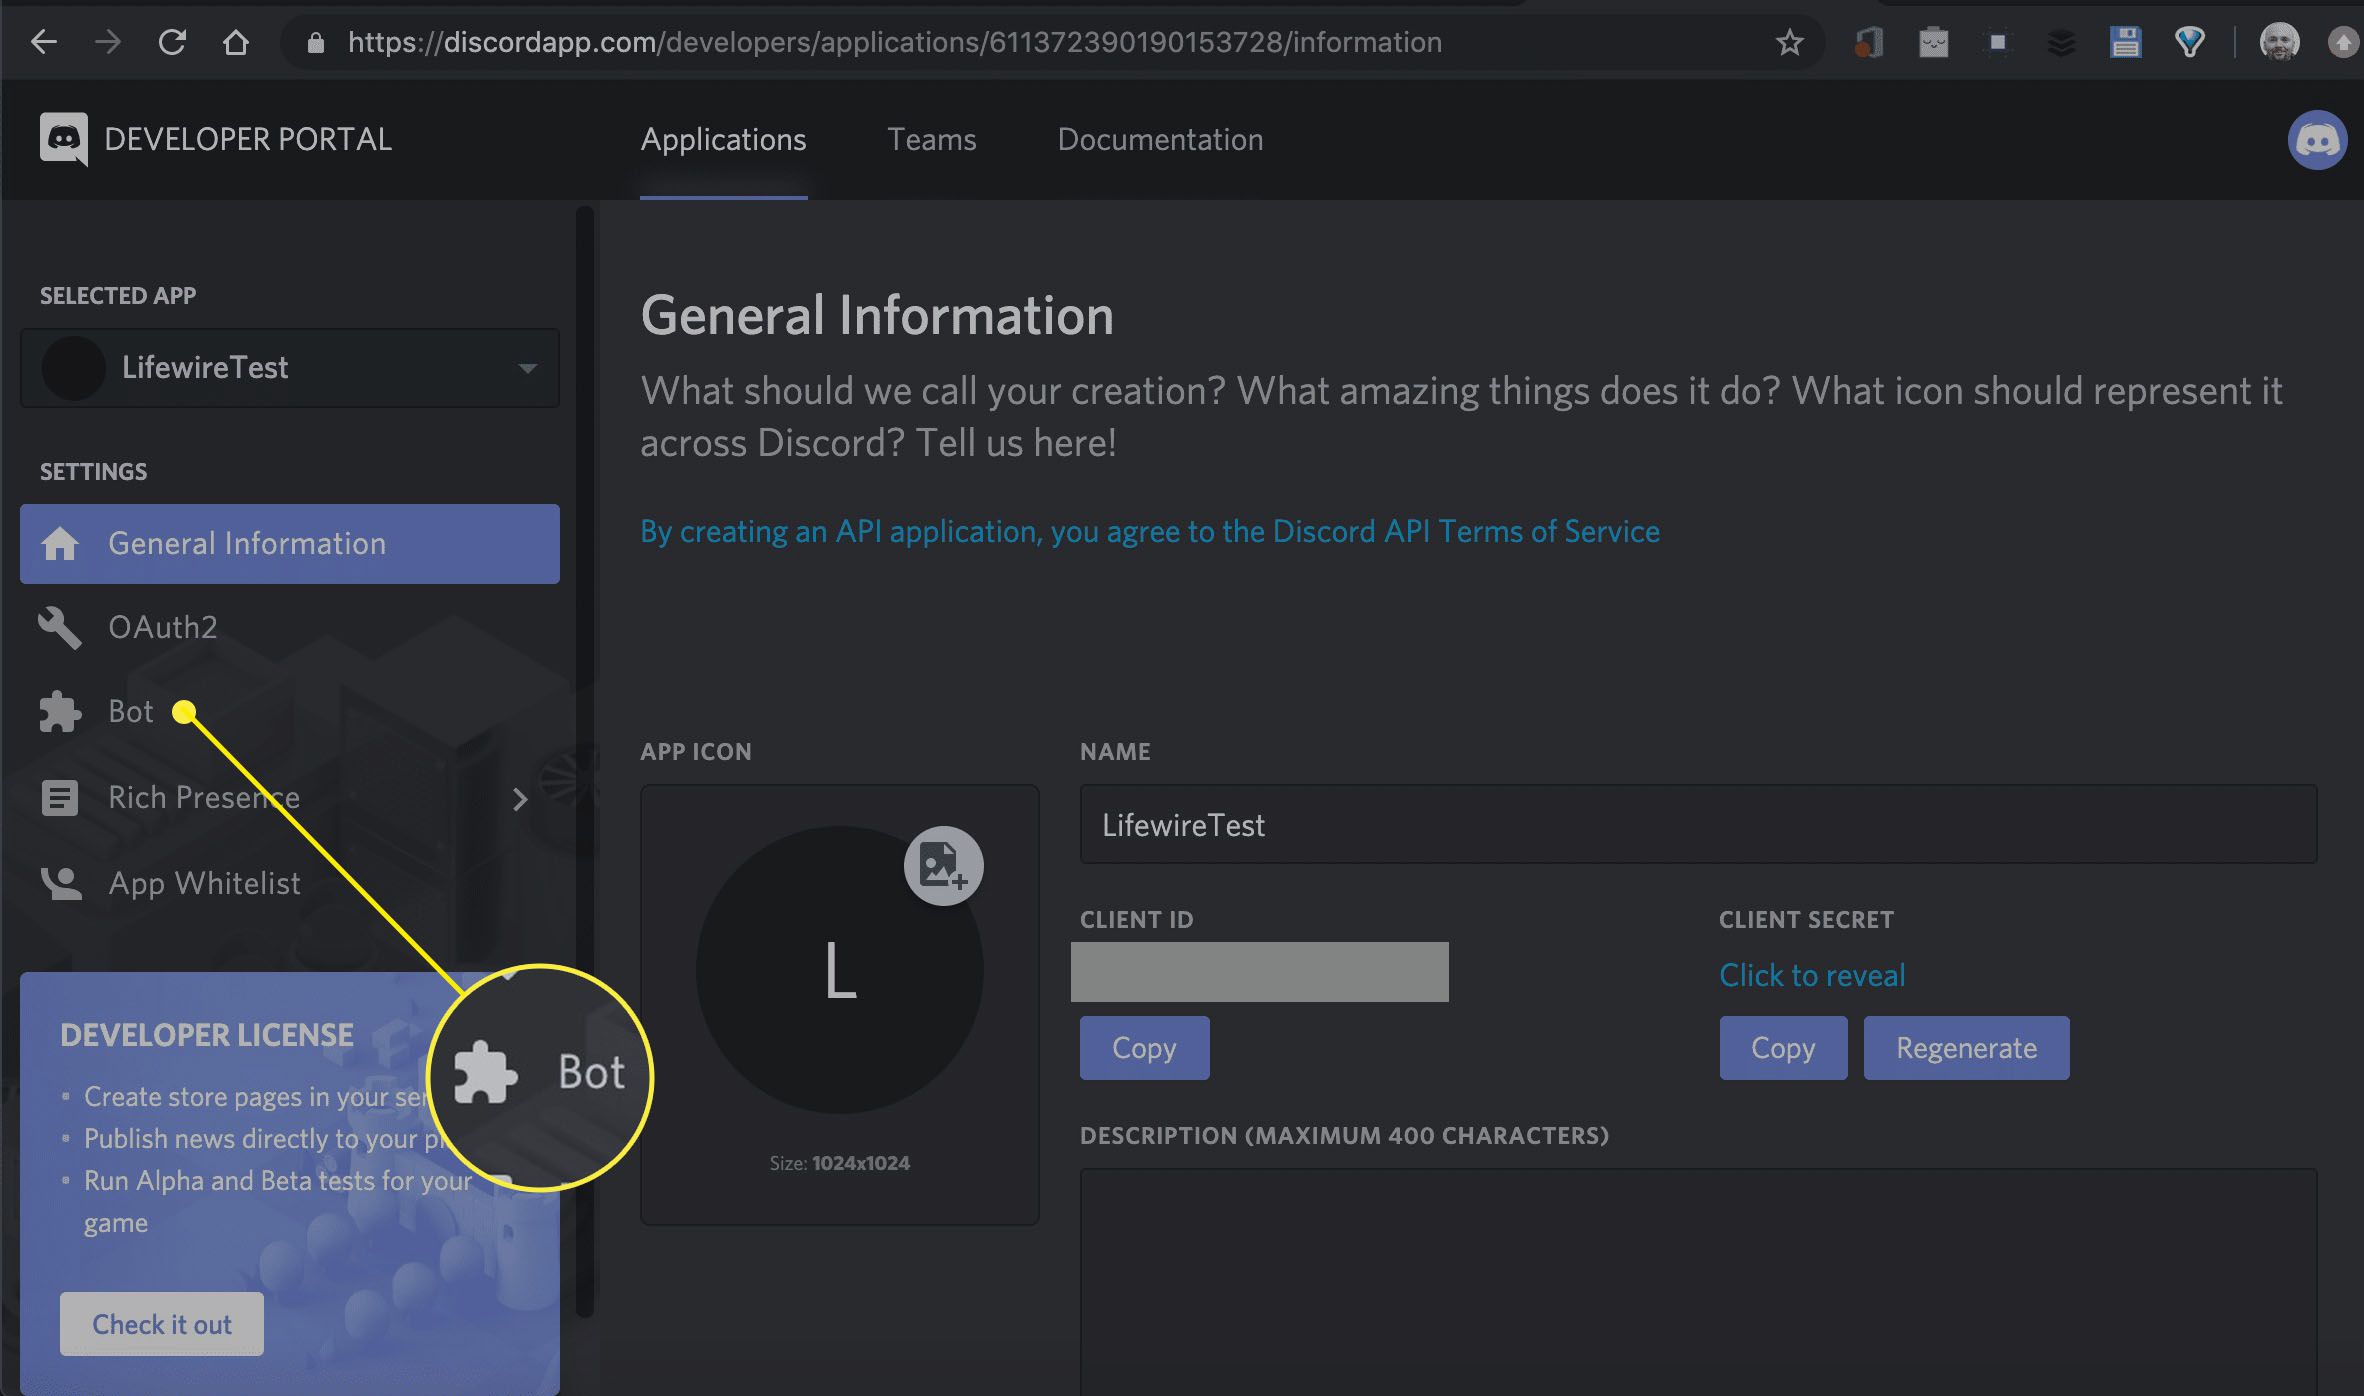The width and height of the screenshot is (2364, 1396).
Task: Click the Check it out button
Action: [162, 1324]
